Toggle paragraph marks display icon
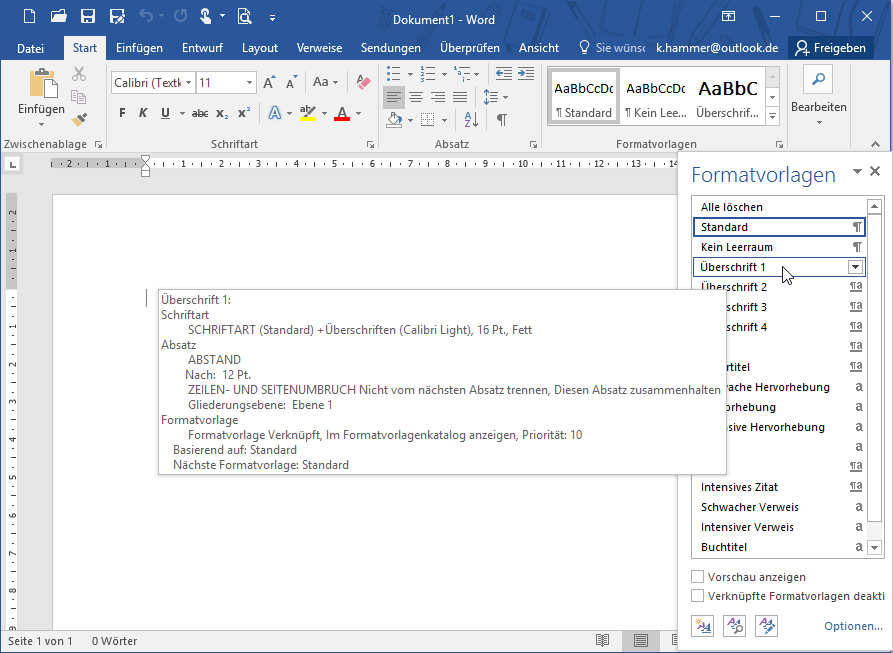 501,119
